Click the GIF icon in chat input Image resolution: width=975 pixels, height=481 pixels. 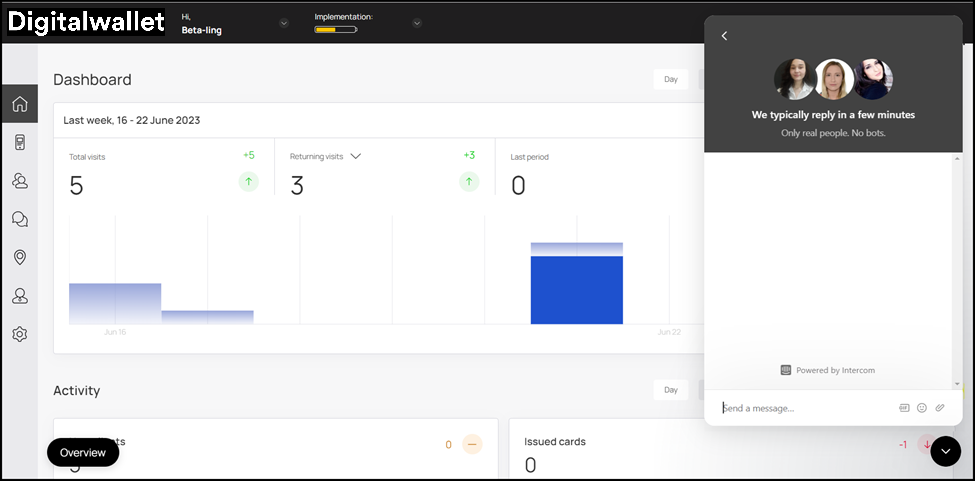(x=904, y=408)
